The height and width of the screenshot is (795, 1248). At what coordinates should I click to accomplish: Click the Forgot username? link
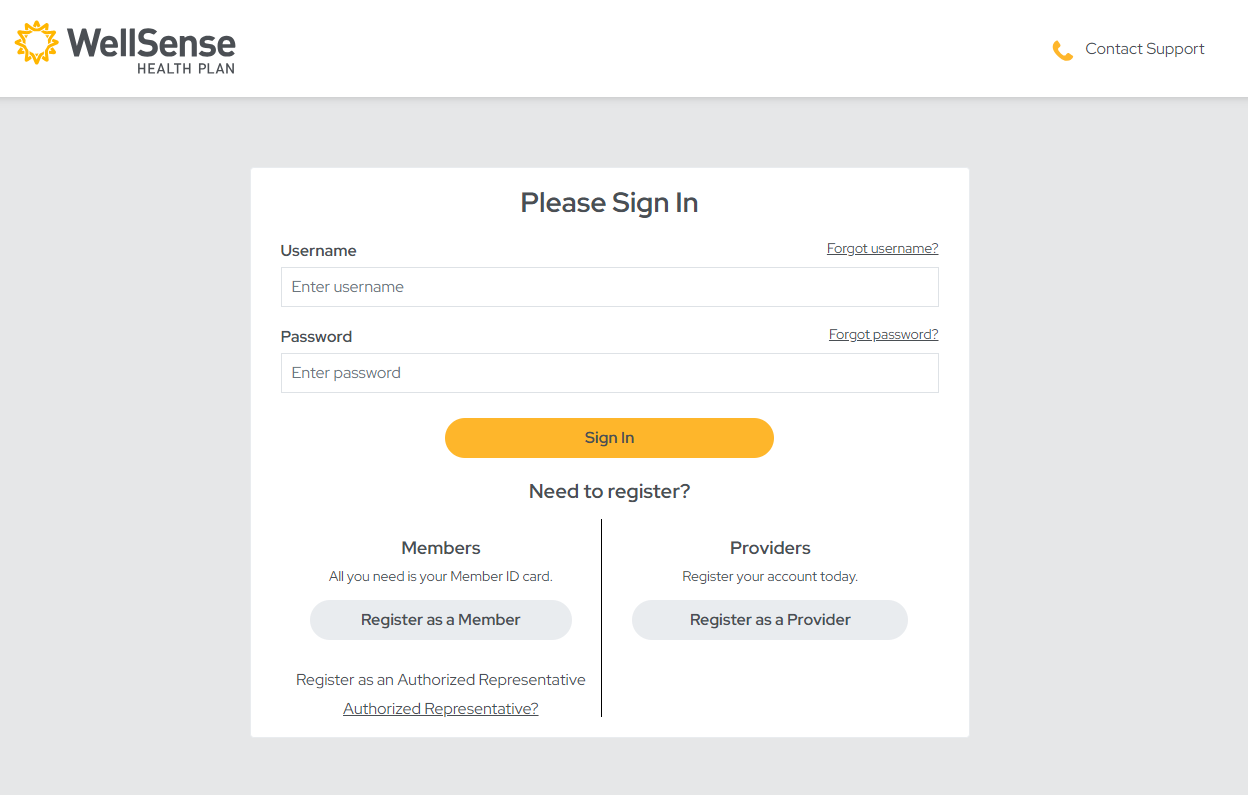[882, 248]
